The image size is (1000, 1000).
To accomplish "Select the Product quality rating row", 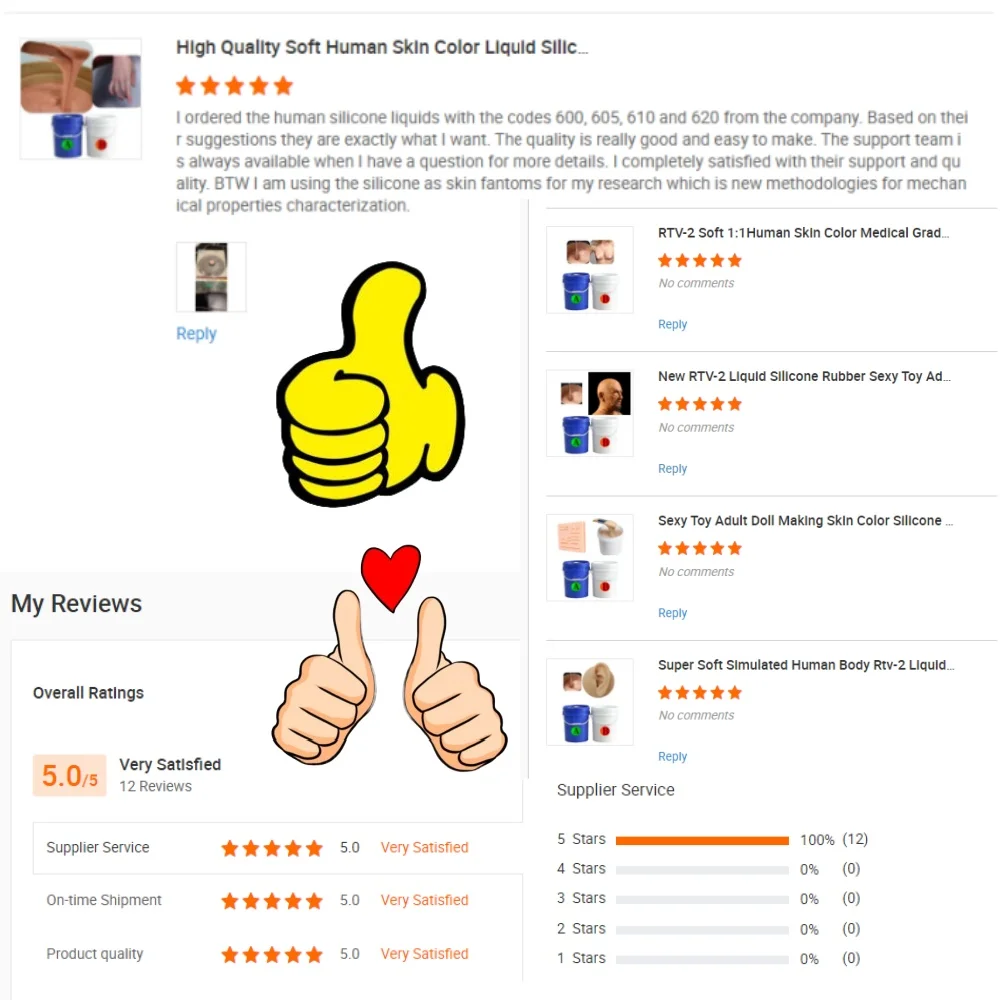I will (x=278, y=953).
